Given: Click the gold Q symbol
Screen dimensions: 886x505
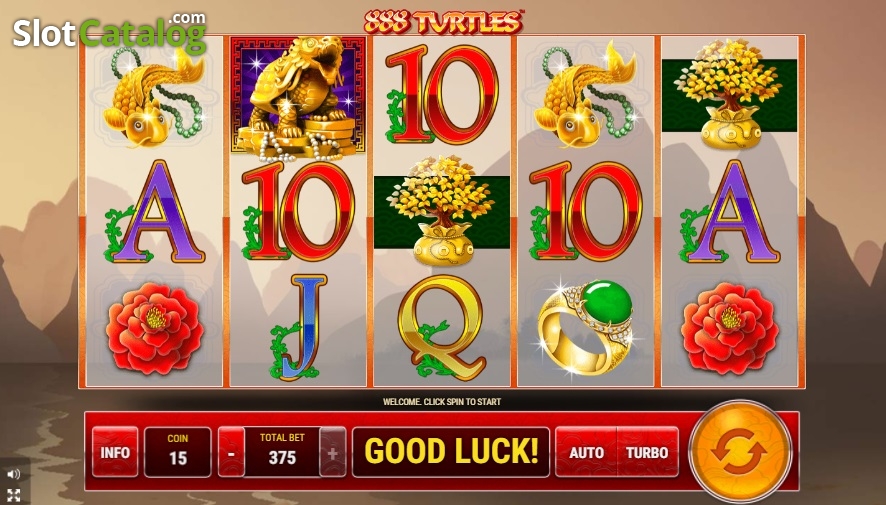Looking at the screenshot, I should click(x=441, y=328).
